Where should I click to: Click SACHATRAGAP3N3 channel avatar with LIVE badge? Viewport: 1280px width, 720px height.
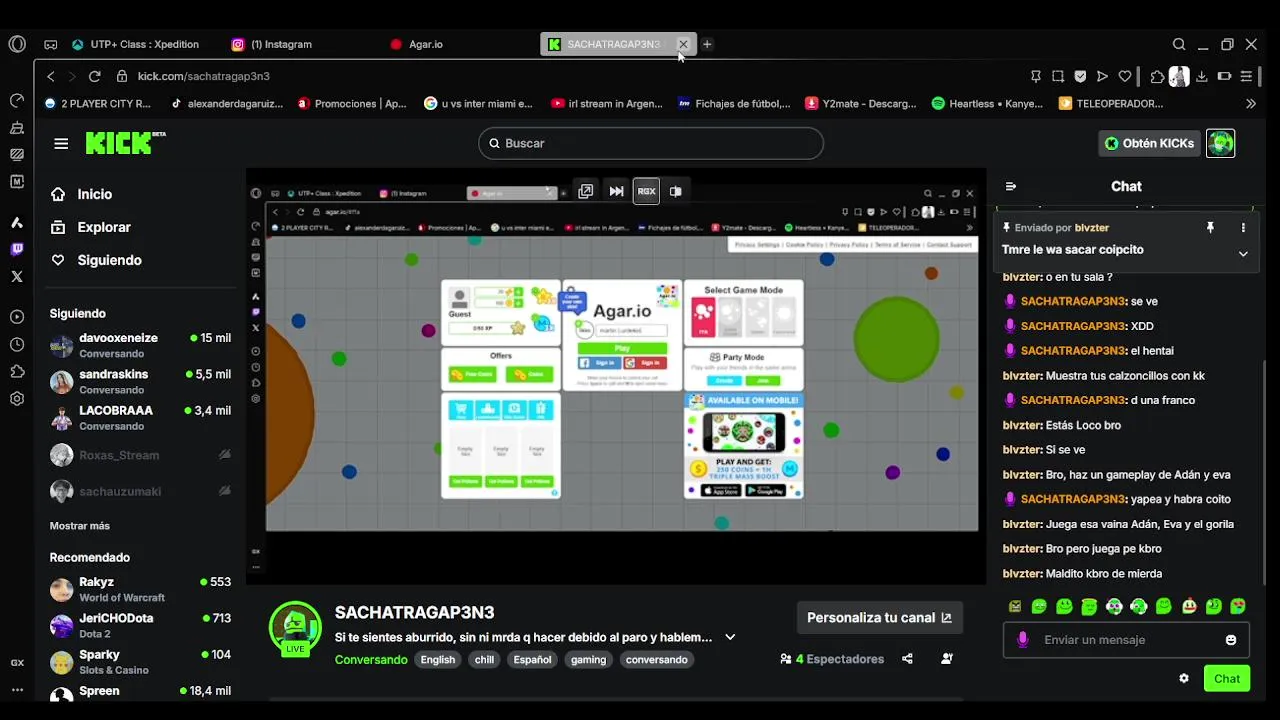[295, 628]
